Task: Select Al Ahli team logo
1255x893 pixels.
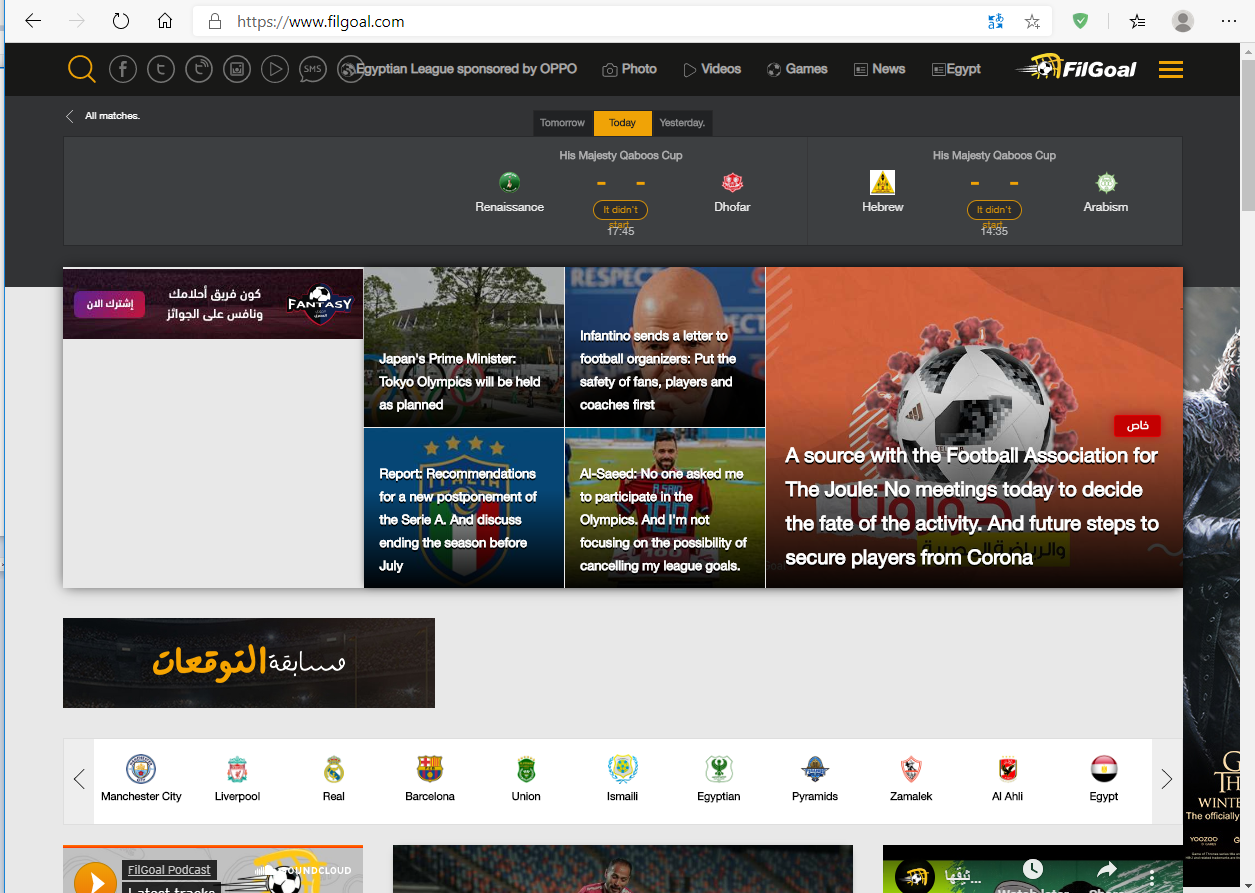Action: 1008,770
